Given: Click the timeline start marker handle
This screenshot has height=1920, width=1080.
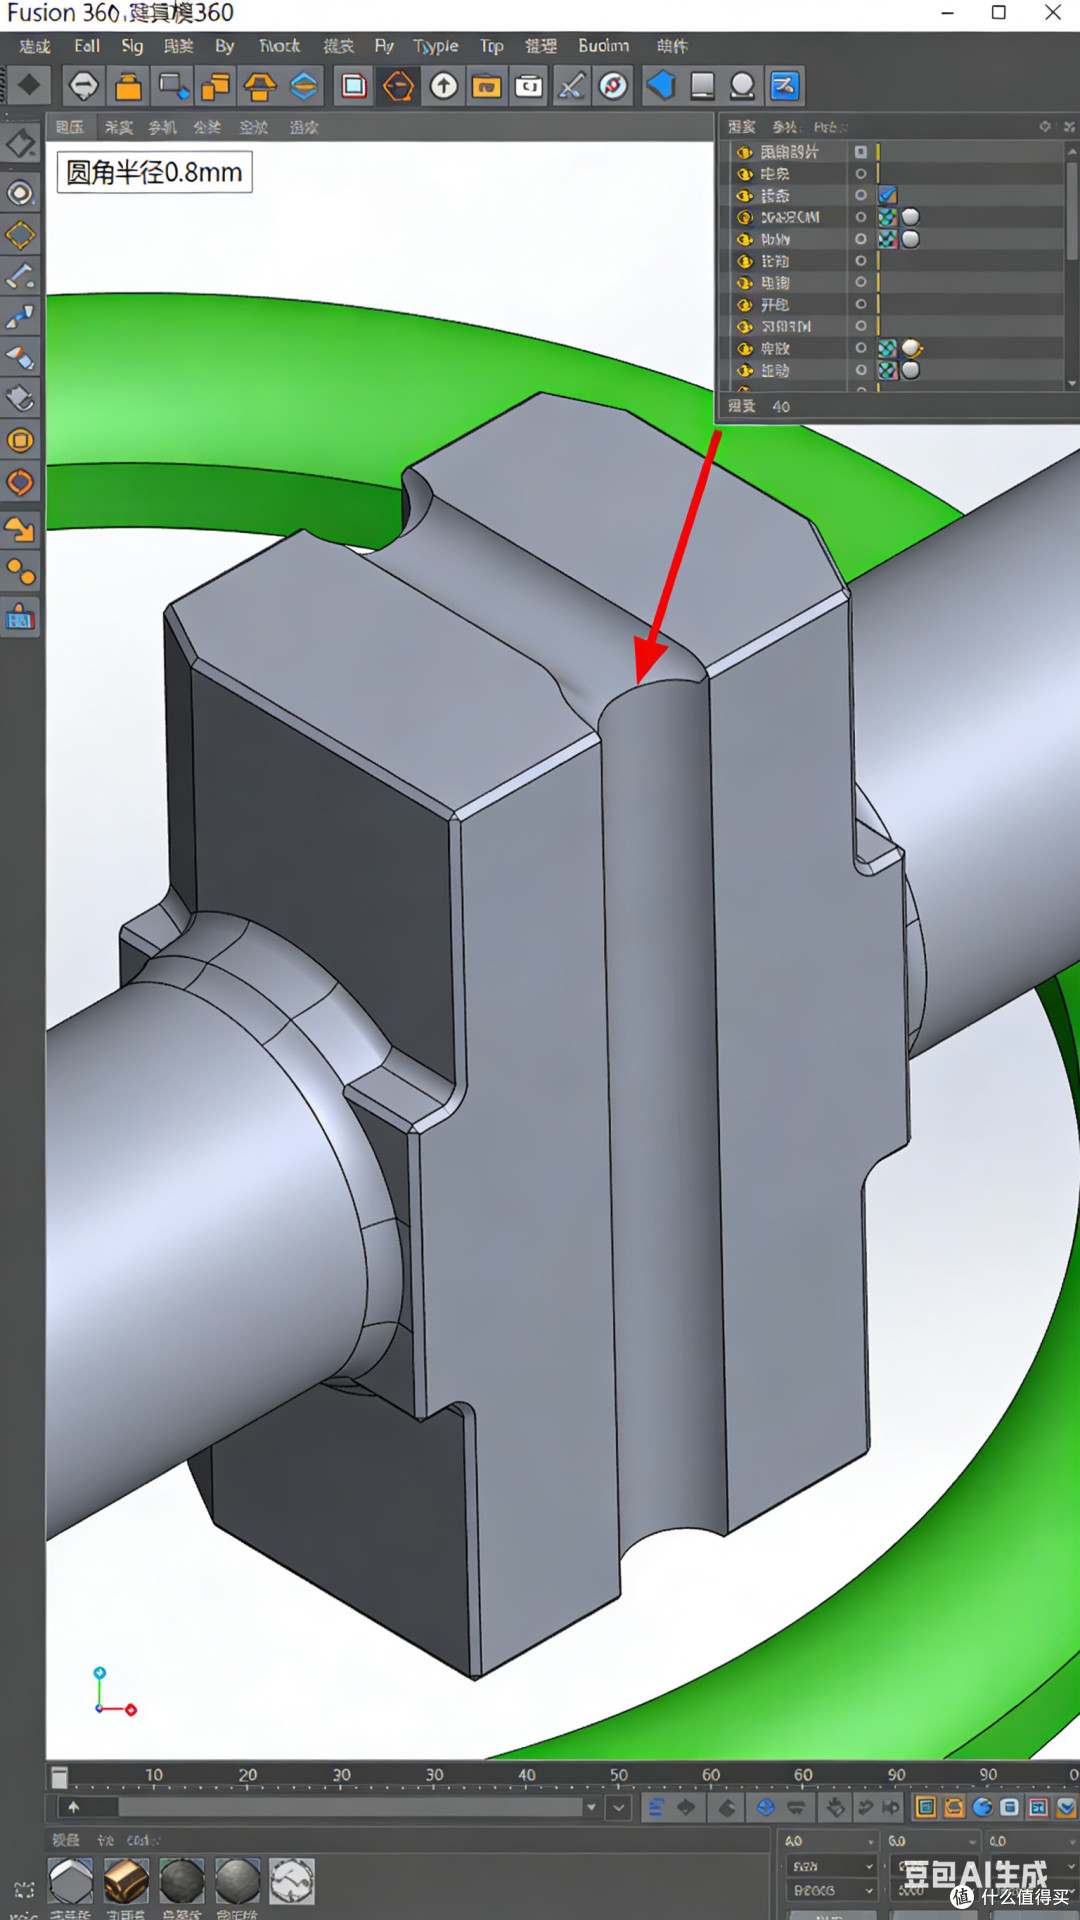Looking at the screenshot, I should point(59,1777).
